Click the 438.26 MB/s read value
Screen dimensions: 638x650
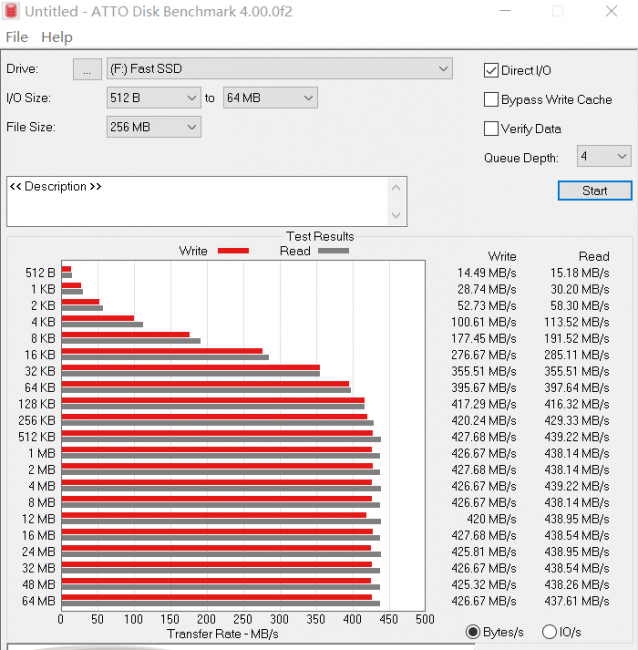[x=577, y=585]
